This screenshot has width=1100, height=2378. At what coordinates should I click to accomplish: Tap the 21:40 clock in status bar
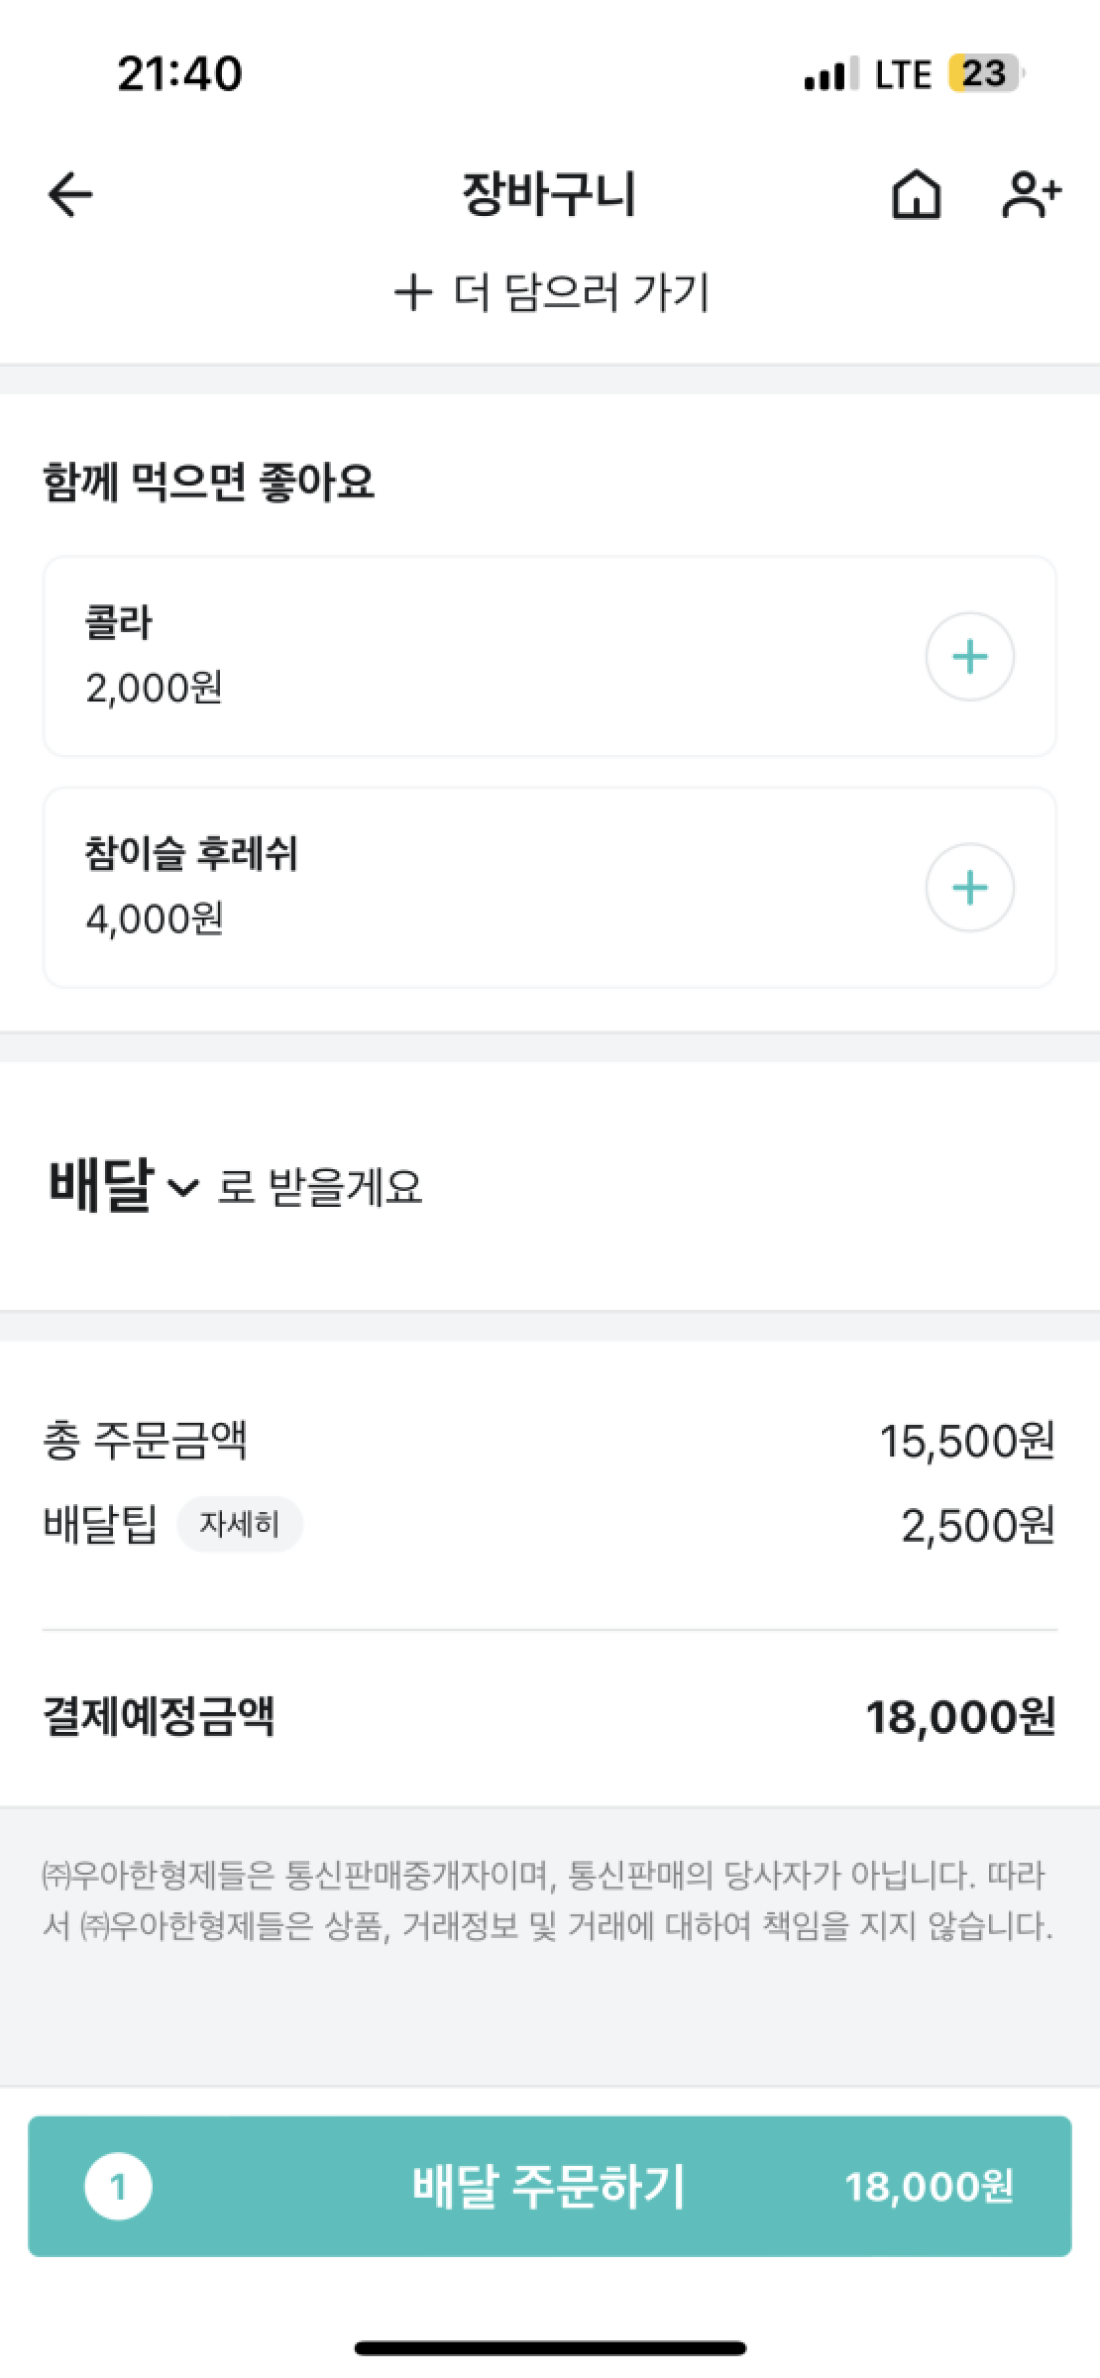(180, 74)
